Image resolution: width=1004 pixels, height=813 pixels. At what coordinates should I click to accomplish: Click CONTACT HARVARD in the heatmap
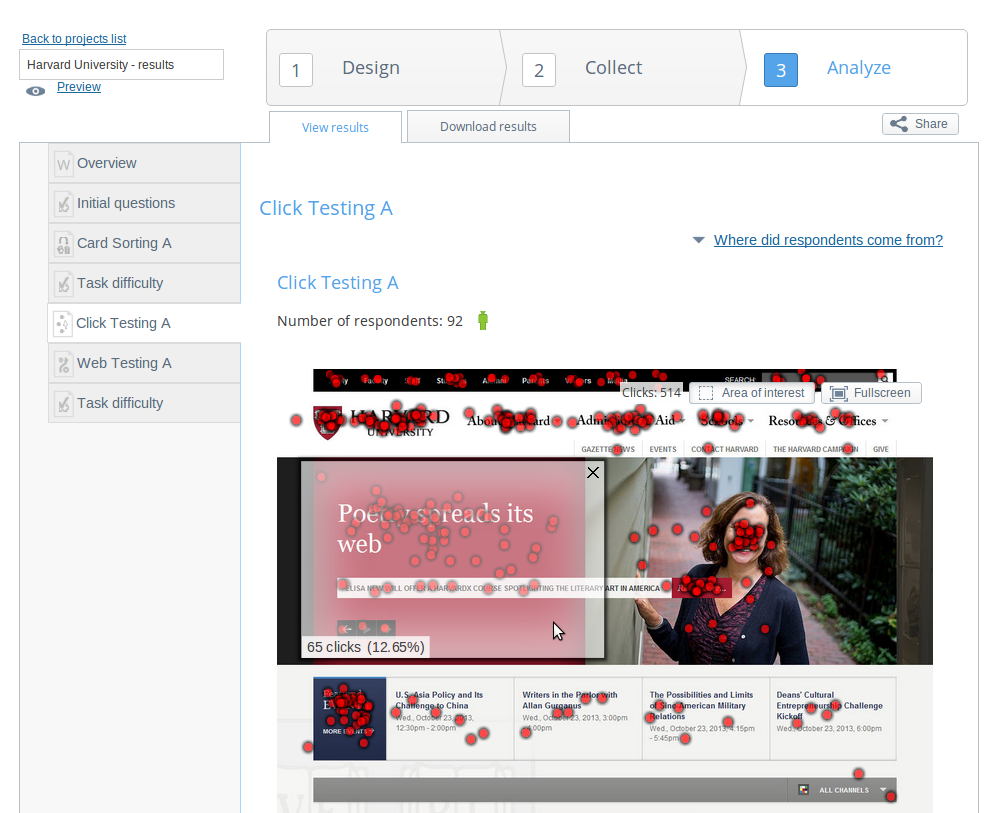point(724,449)
